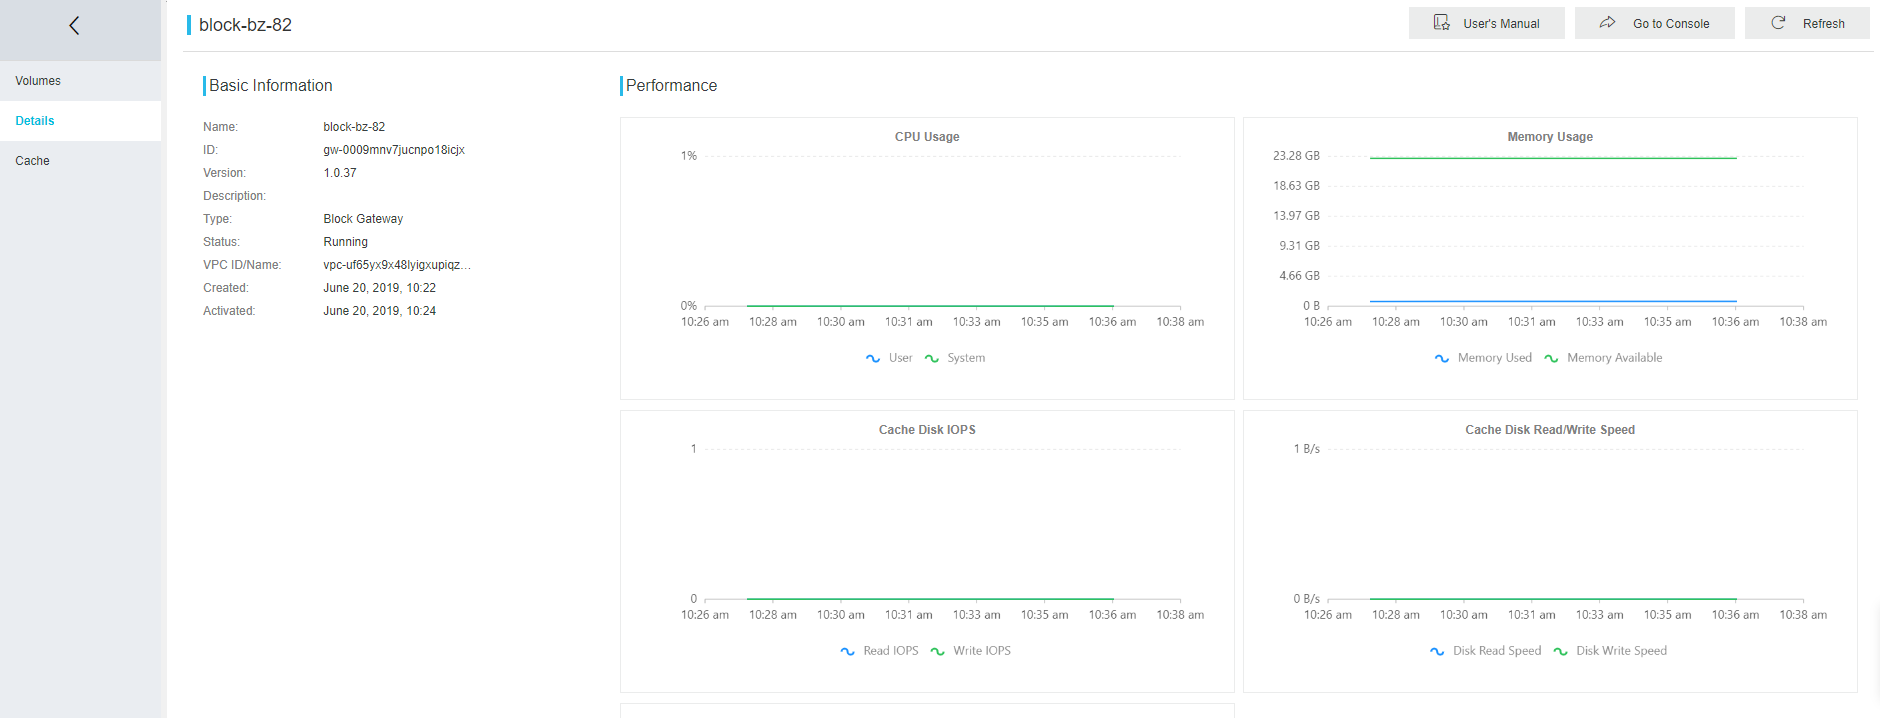Click the green Memory Available wave icon

pyautogui.click(x=1551, y=358)
